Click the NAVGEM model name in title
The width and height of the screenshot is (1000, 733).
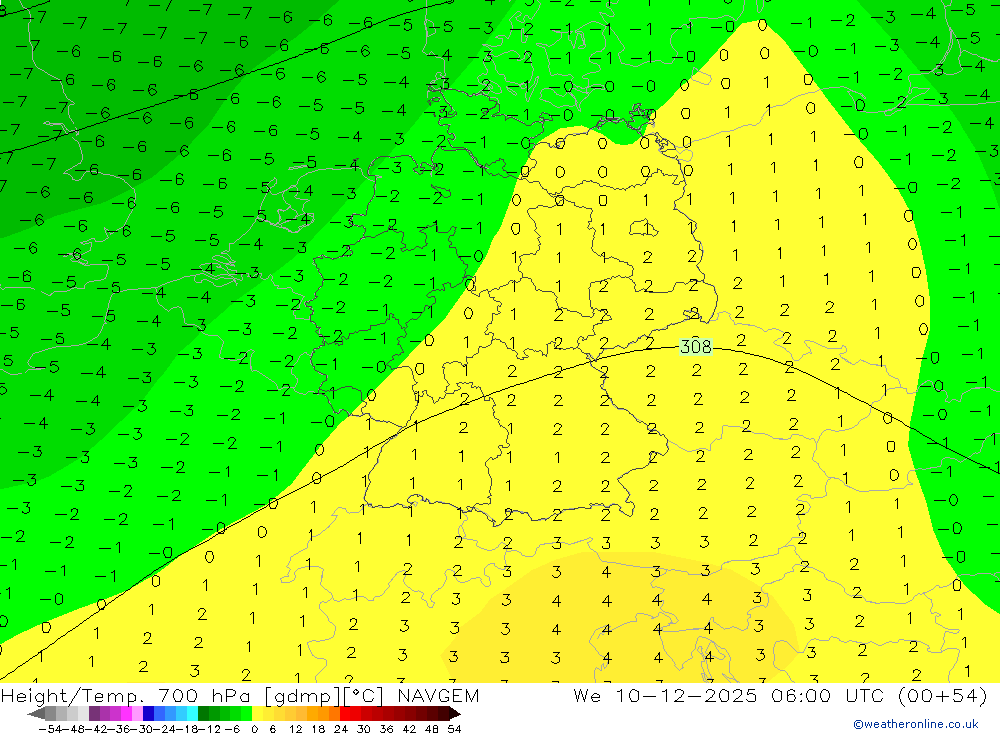(438, 695)
